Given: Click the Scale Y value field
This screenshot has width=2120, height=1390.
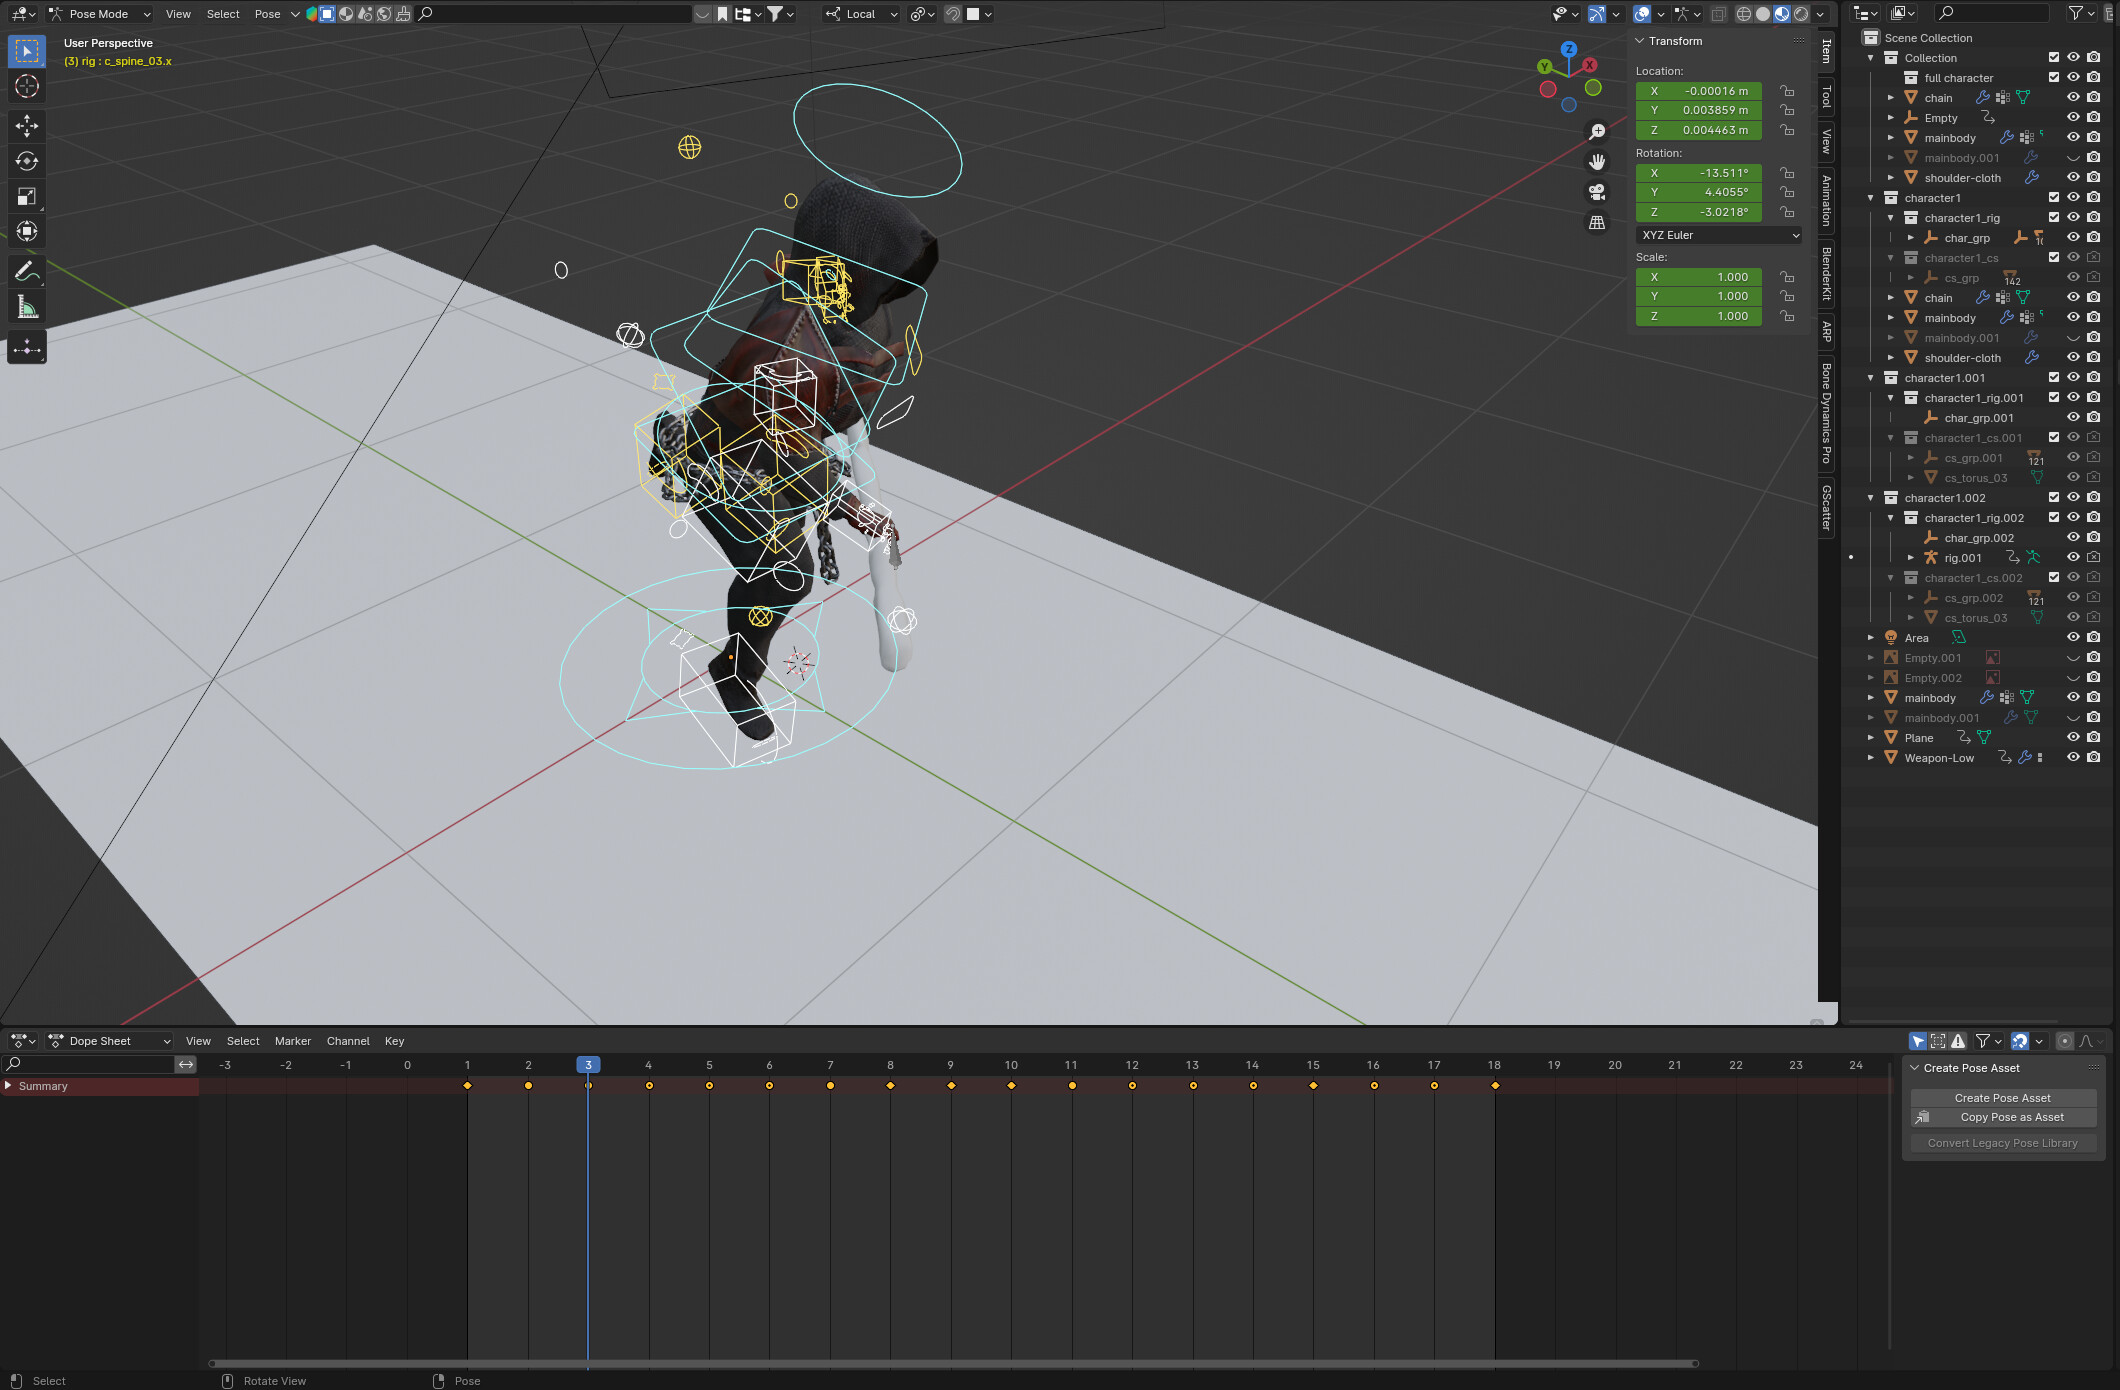Looking at the screenshot, I should point(1699,297).
